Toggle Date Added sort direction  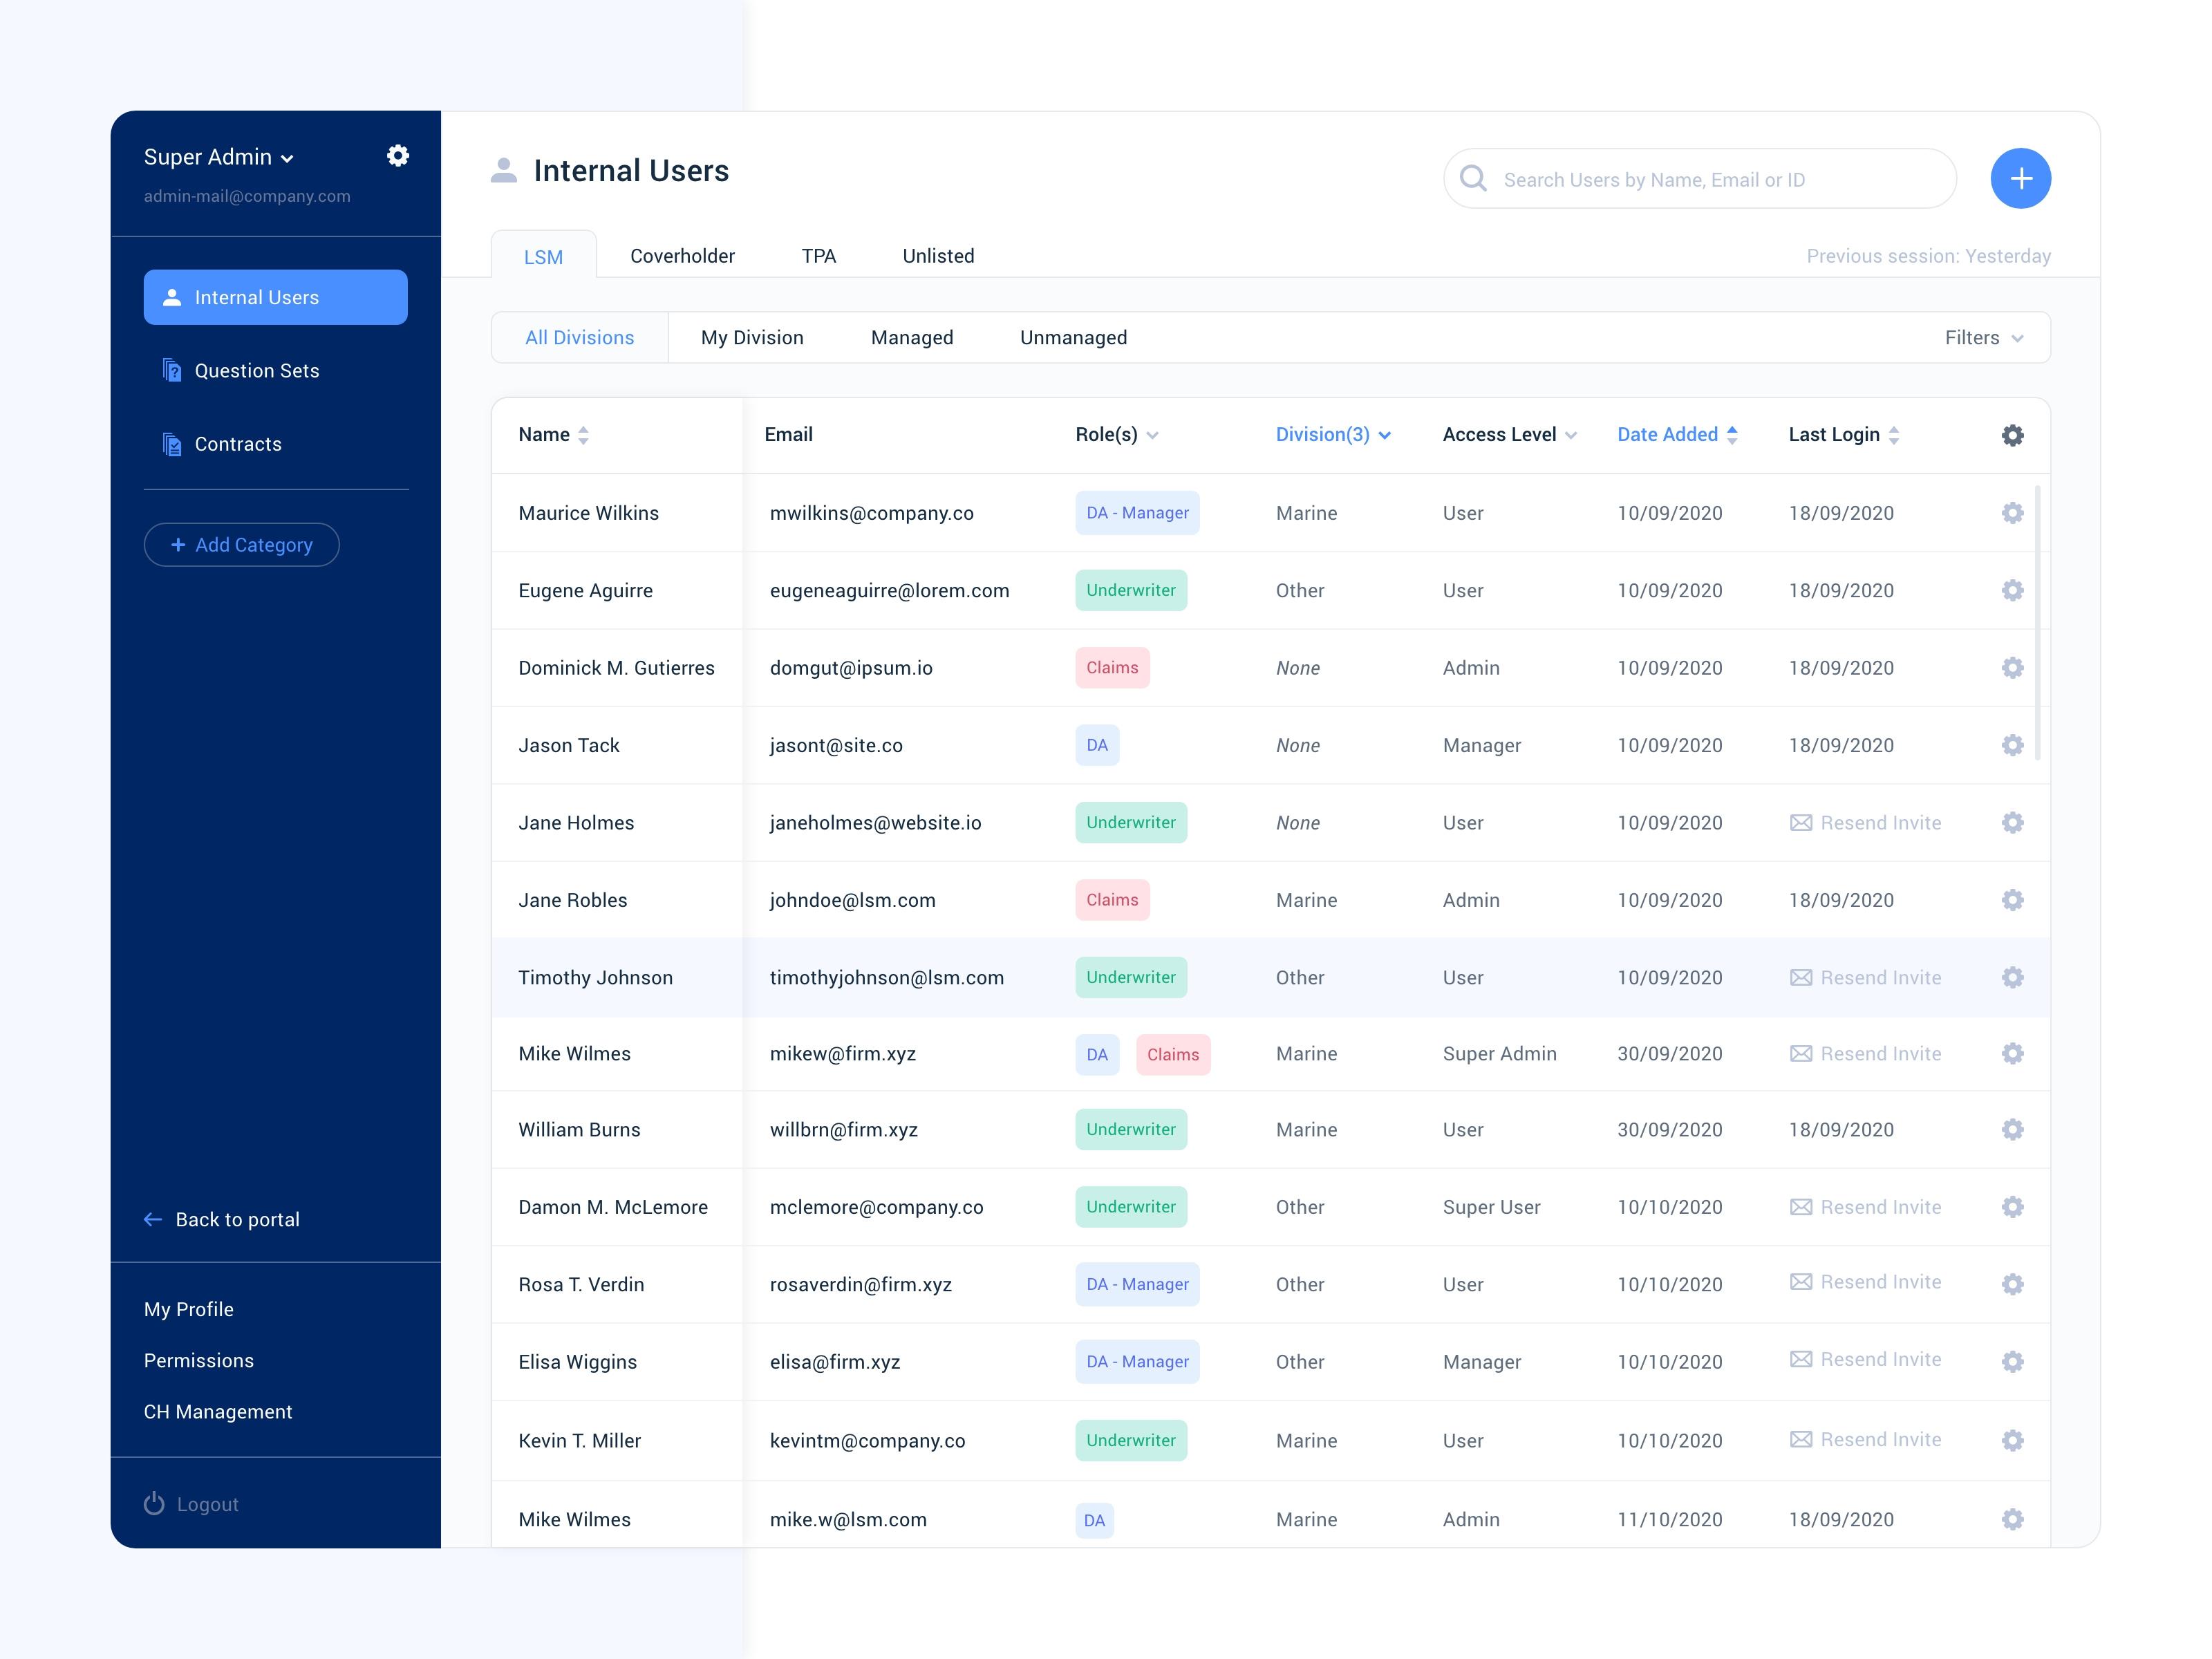[x=1732, y=435]
